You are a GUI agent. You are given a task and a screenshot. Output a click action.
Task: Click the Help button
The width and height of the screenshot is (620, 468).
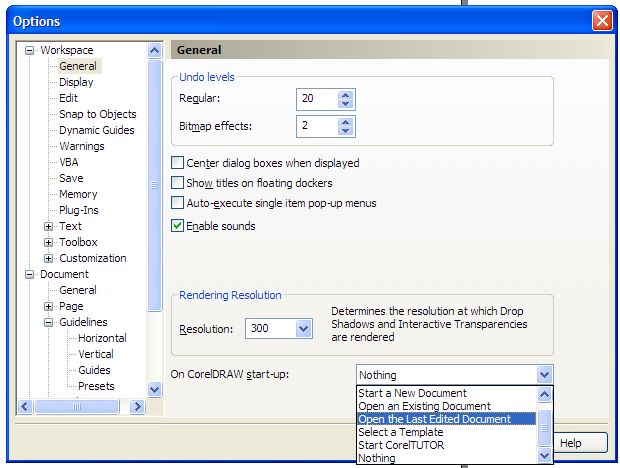pos(577,443)
